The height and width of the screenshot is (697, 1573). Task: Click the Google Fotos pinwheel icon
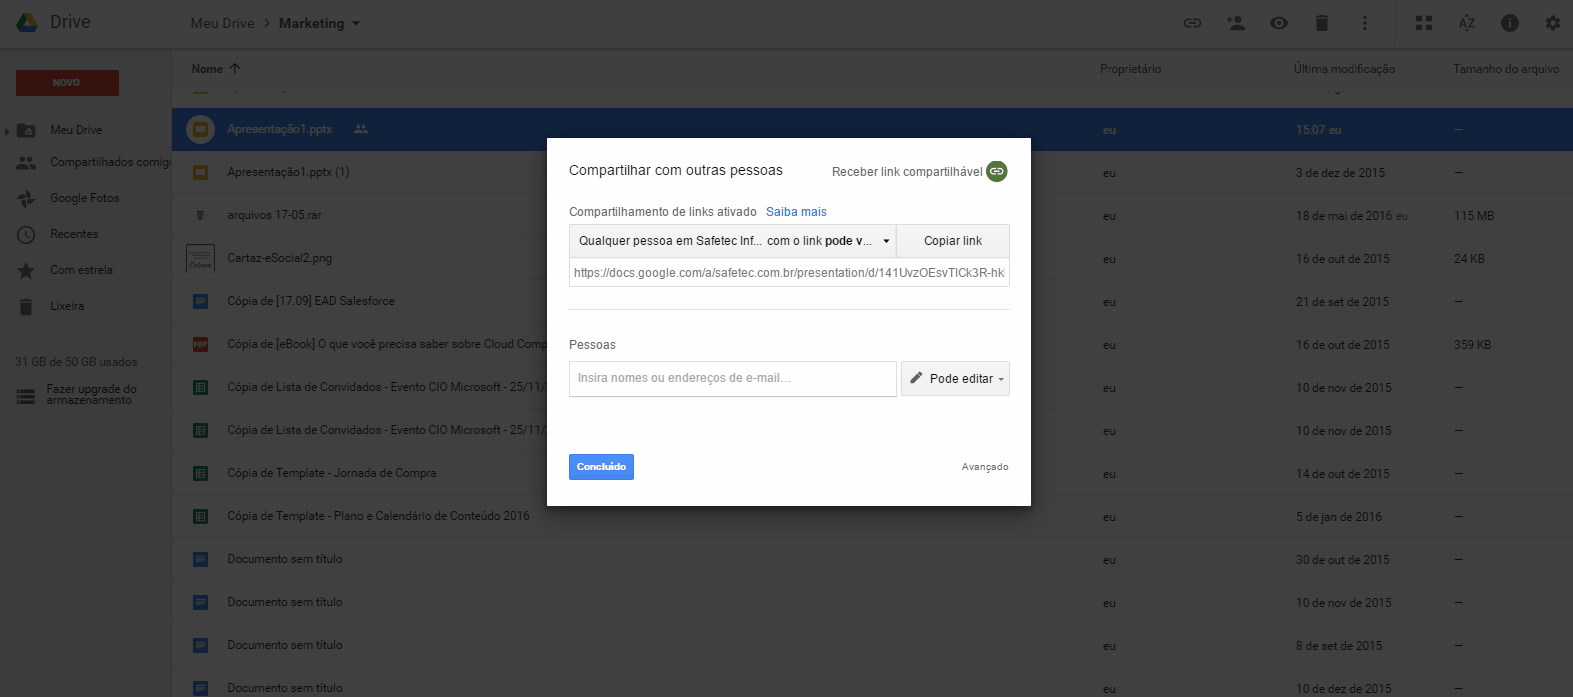click(26, 198)
